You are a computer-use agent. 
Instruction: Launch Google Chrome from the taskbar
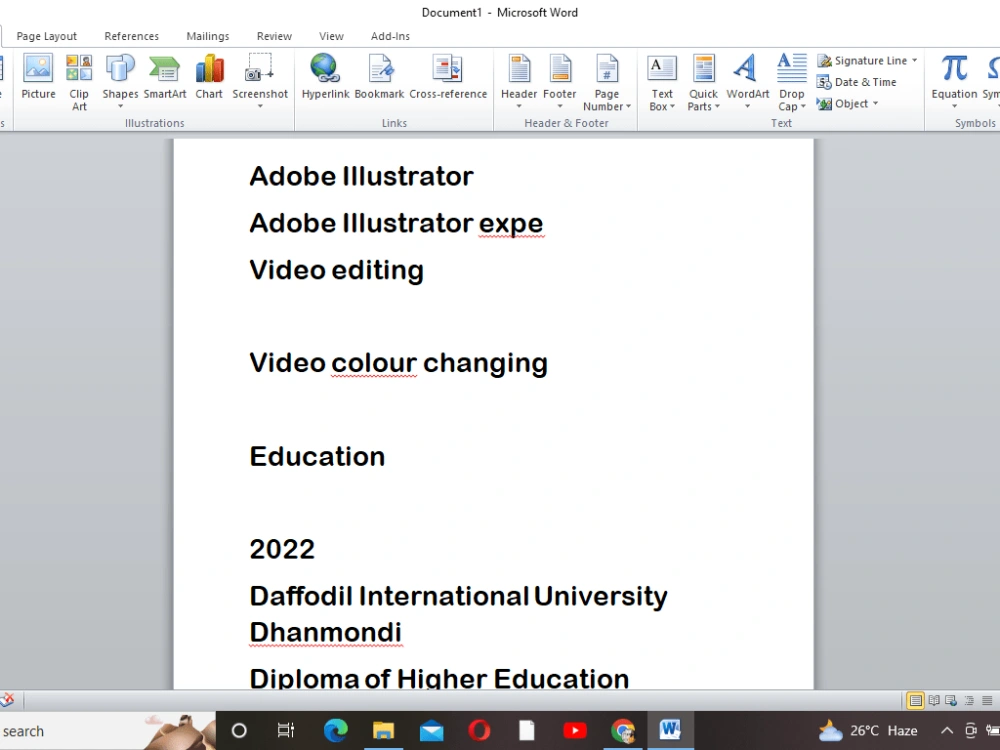622,730
